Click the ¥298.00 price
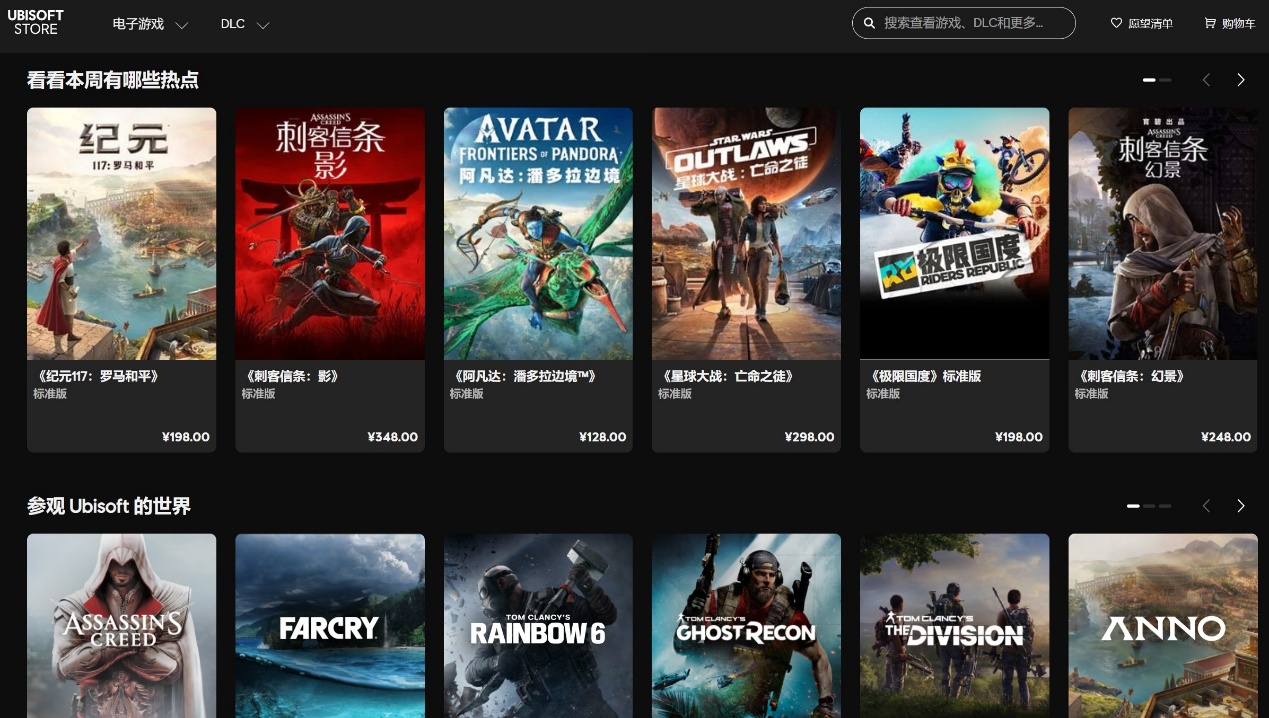The image size is (1269, 718). (810, 437)
